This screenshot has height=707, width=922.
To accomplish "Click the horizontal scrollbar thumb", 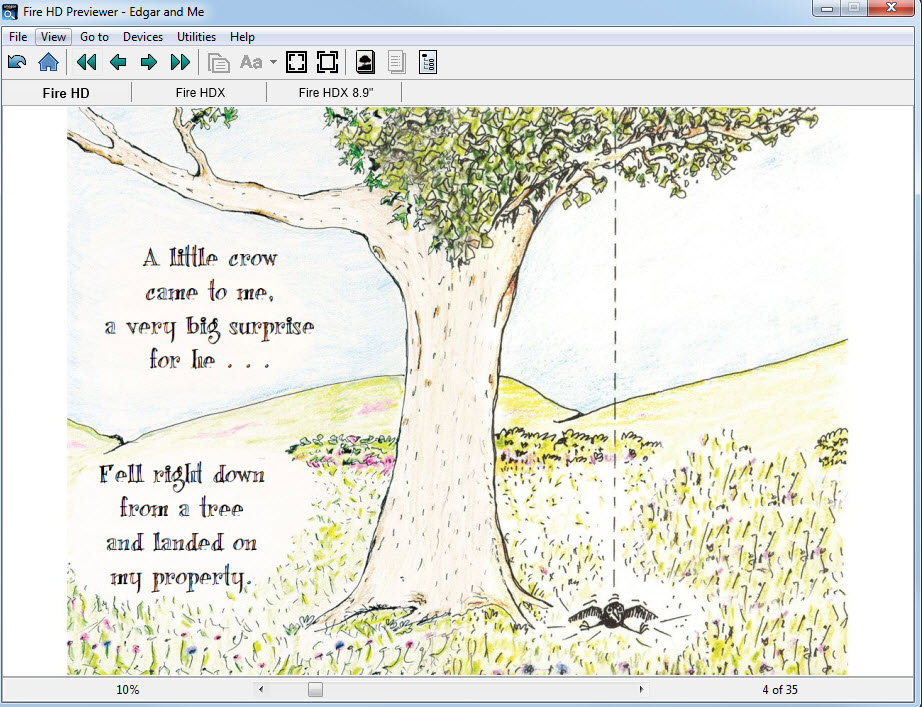I will point(315,689).
